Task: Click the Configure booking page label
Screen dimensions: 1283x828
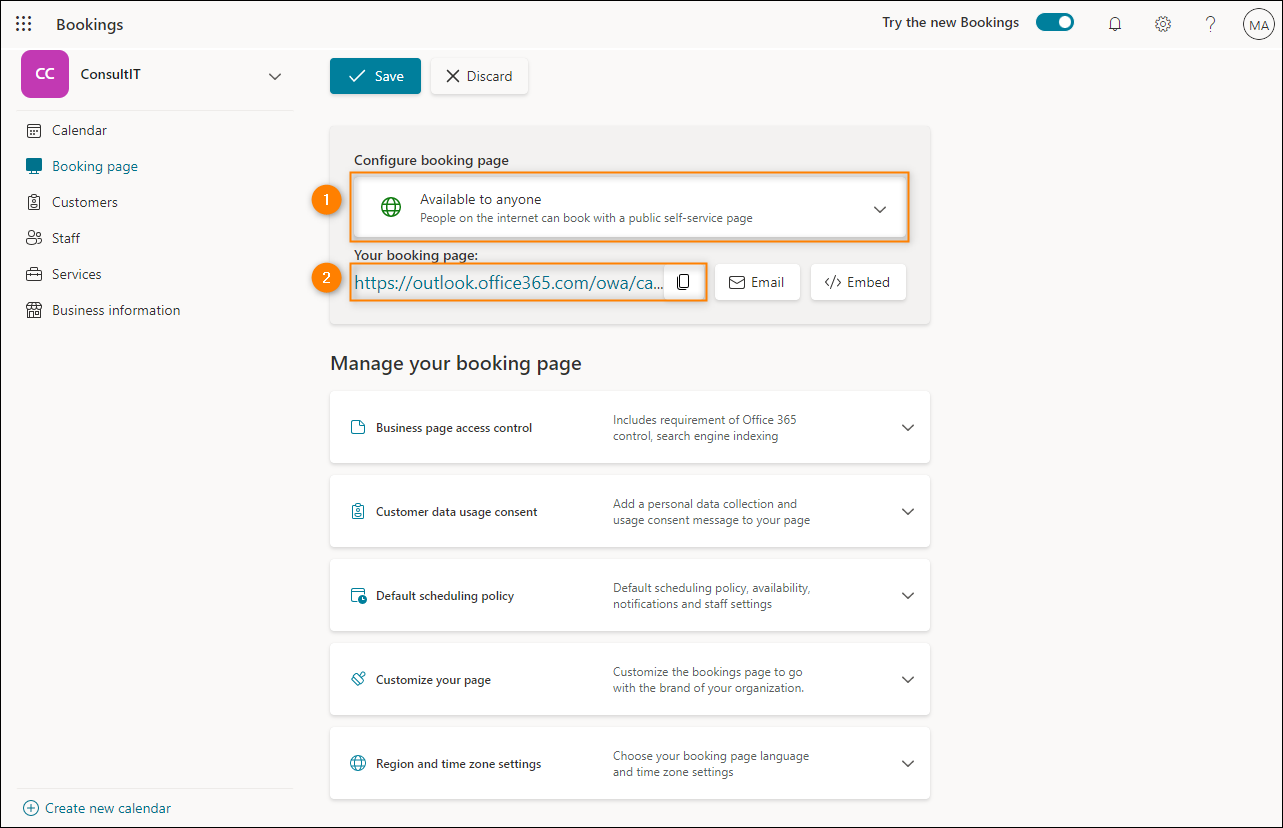Action: pos(431,160)
